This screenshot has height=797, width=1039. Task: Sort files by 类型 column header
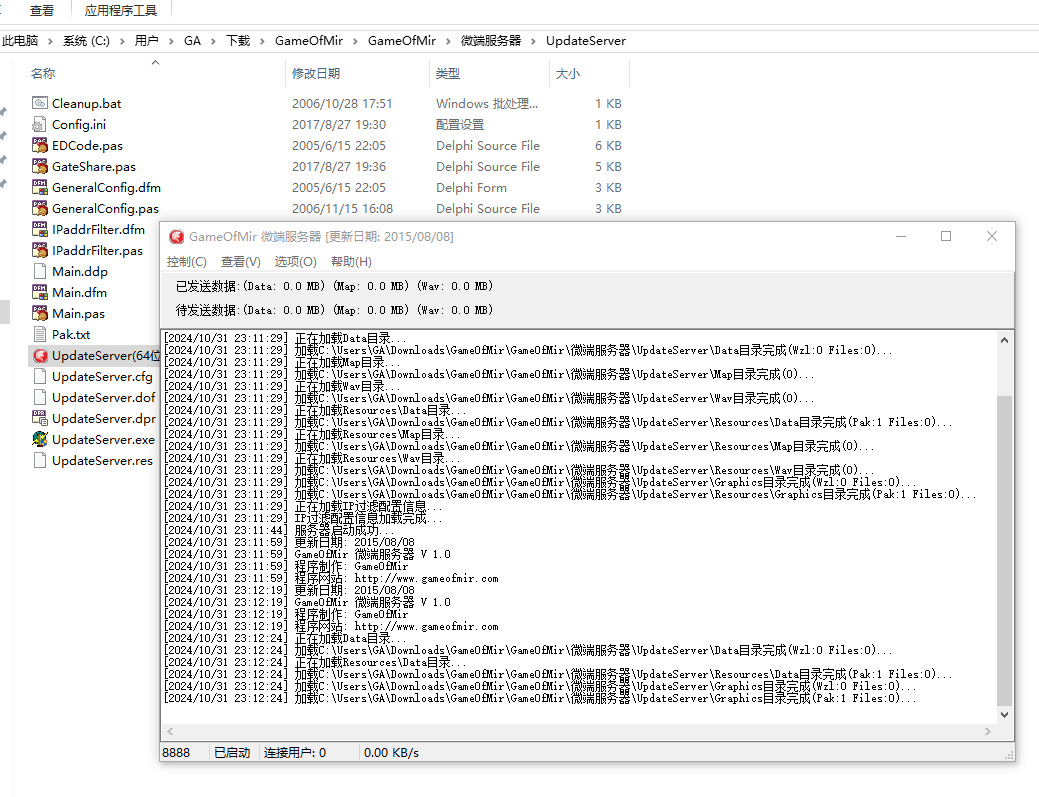[448, 74]
